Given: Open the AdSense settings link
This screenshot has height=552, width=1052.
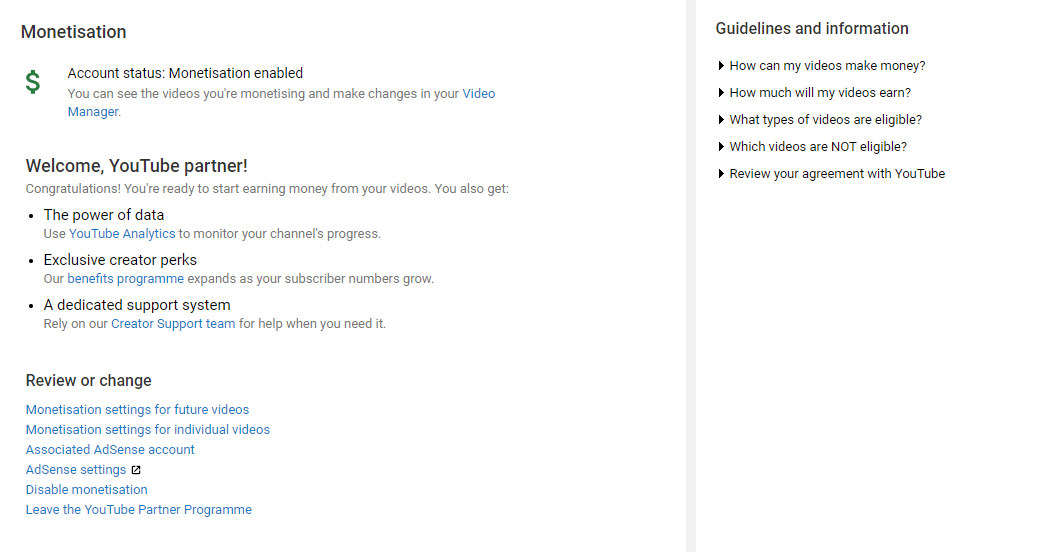Looking at the screenshot, I should [x=76, y=470].
